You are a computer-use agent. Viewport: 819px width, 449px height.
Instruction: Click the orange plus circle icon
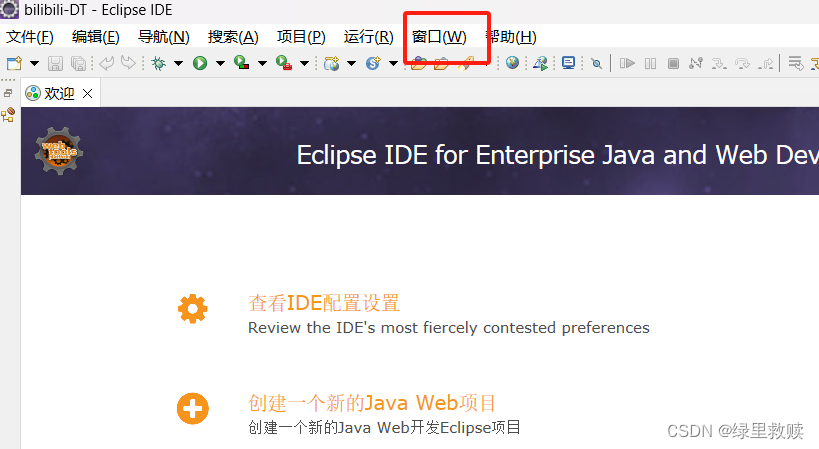pos(193,408)
